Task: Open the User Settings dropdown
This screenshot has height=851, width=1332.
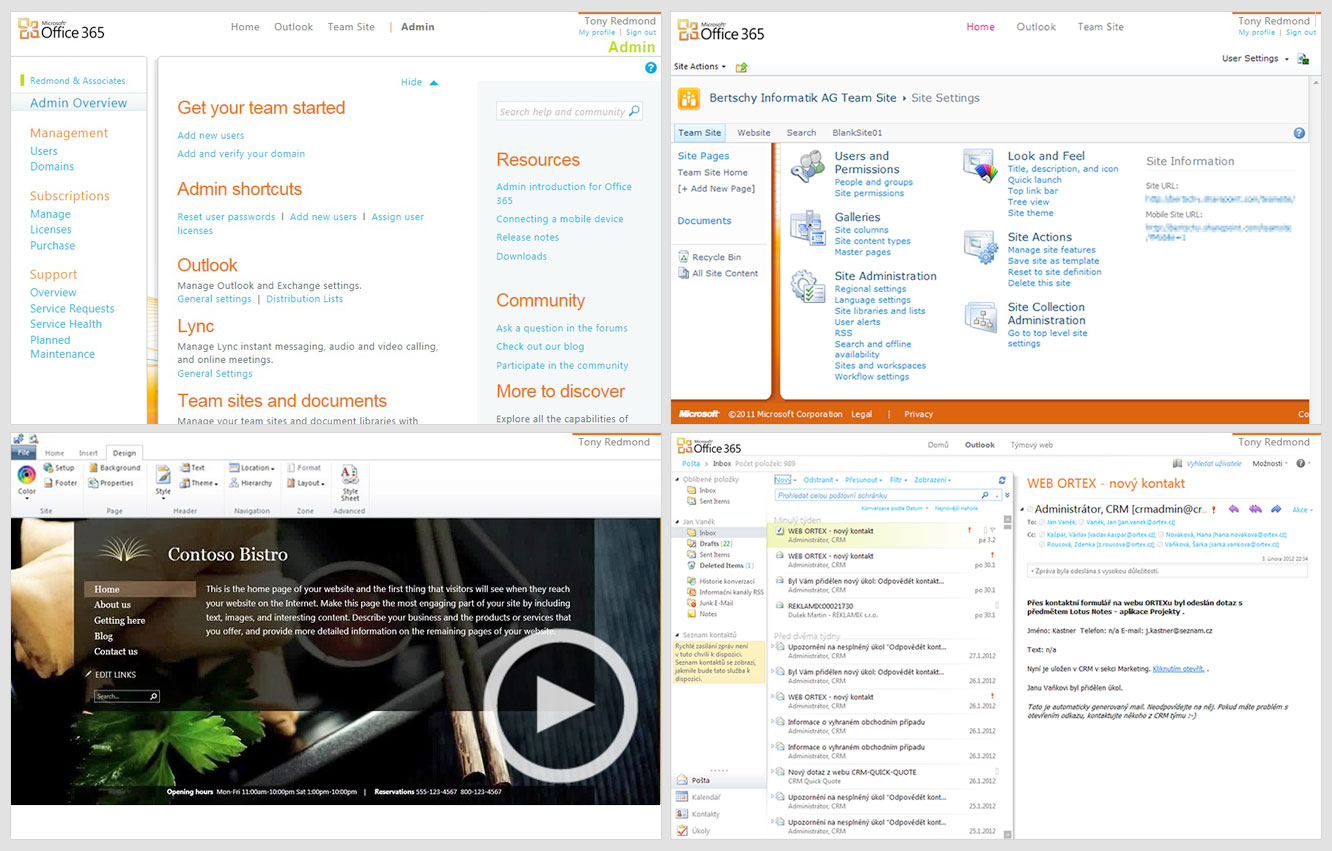Action: (1255, 59)
